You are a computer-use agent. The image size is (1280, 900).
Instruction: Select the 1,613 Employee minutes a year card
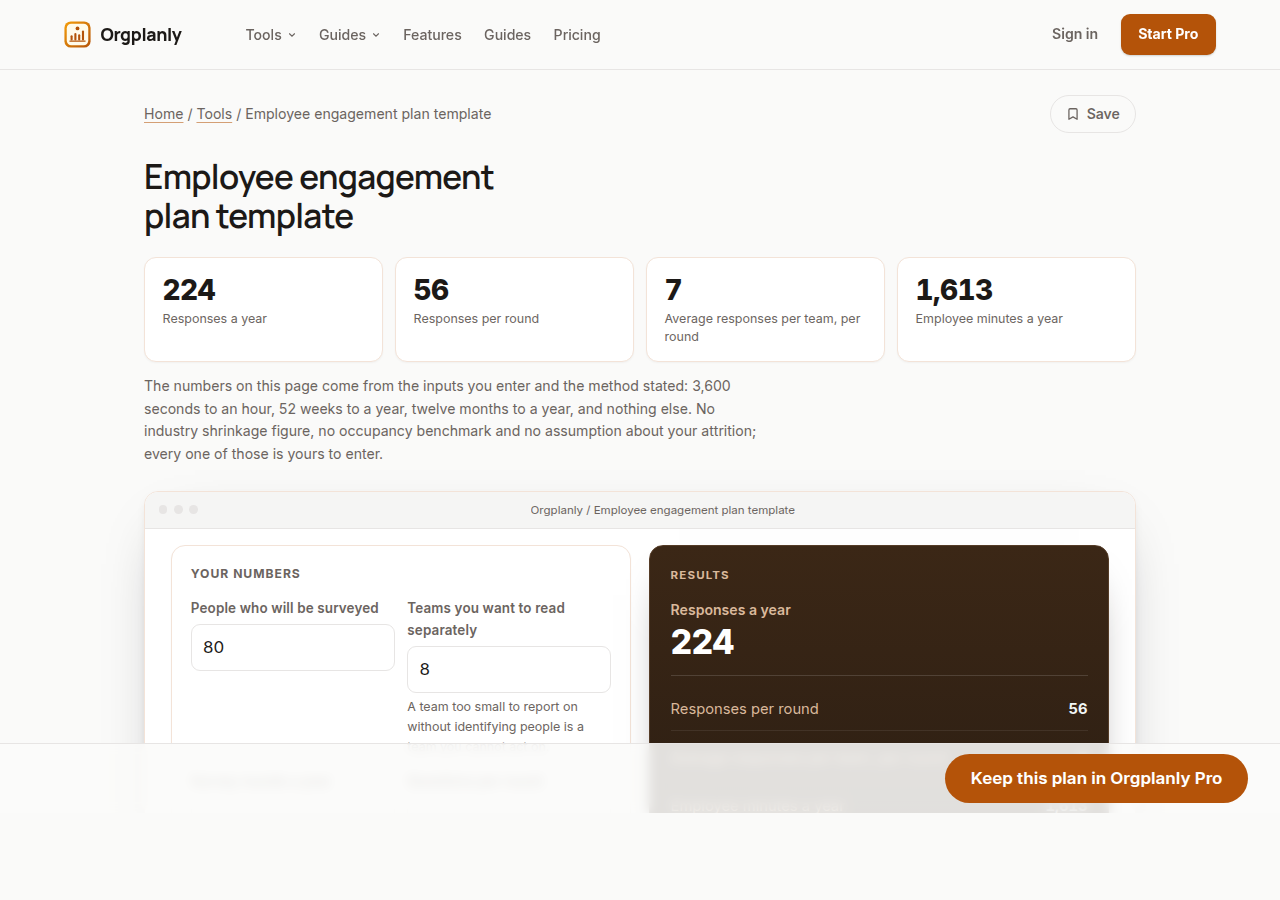click(1016, 309)
